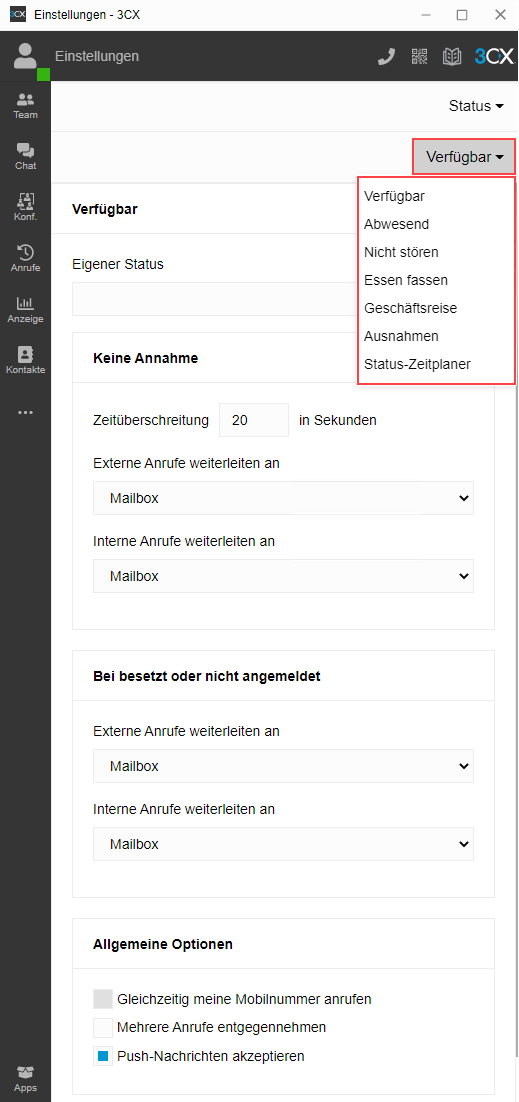Image resolution: width=519 pixels, height=1102 pixels.
Task: Open the Chat sidebar icon
Action: point(25,156)
